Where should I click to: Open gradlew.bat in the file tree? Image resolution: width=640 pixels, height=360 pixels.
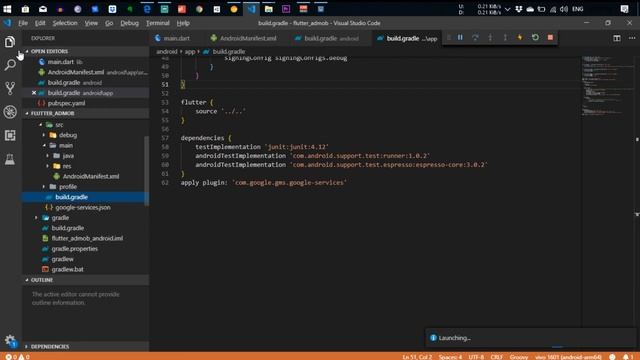[x=67, y=269]
